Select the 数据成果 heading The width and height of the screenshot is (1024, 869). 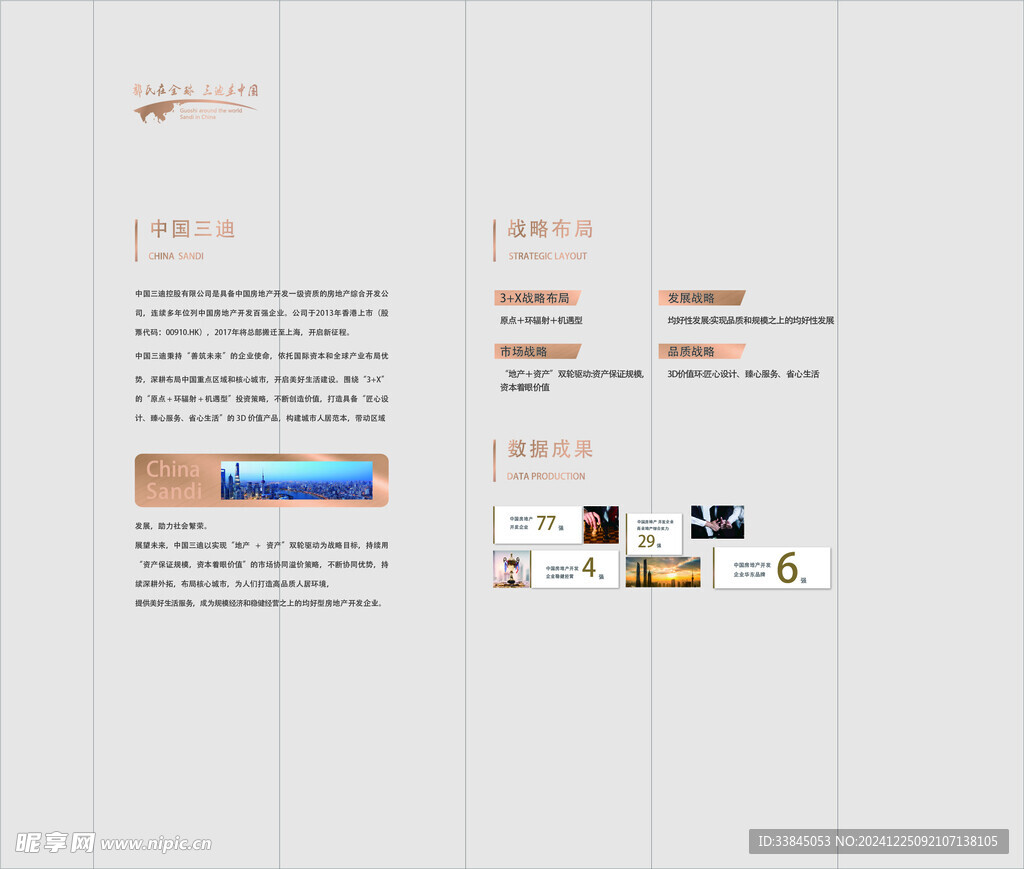551,449
